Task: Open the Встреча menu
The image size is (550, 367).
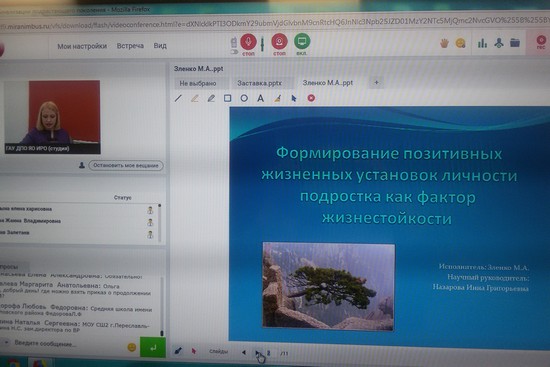Action: pyautogui.click(x=130, y=46)
